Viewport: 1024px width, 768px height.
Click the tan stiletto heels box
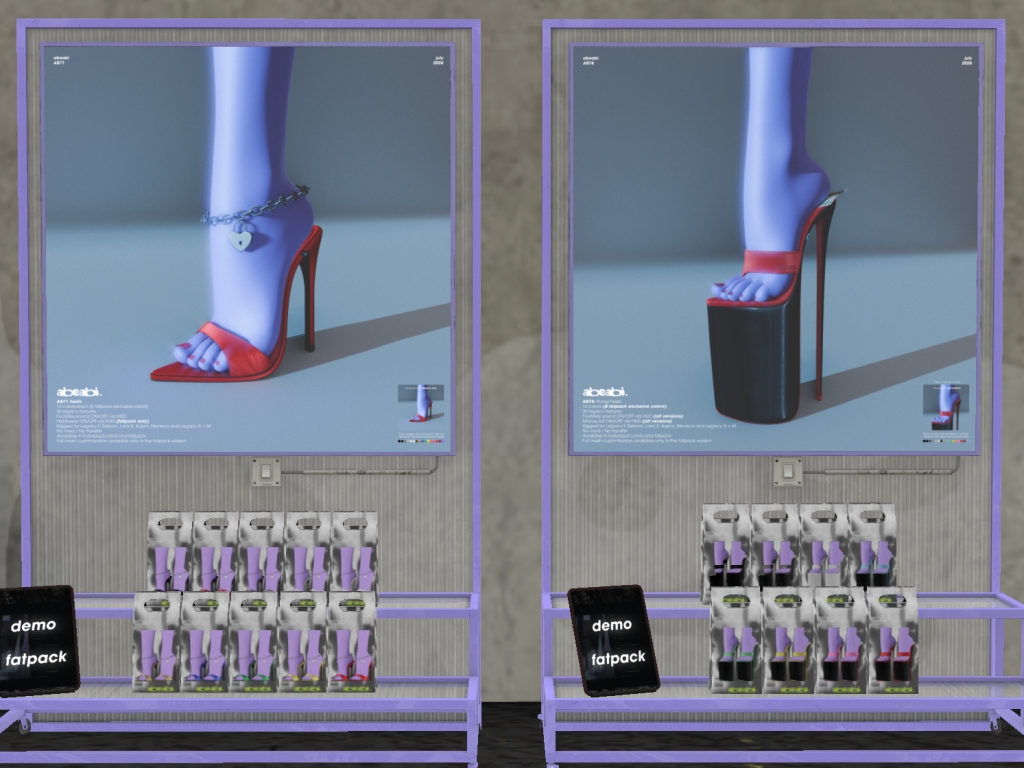point(157,642)
